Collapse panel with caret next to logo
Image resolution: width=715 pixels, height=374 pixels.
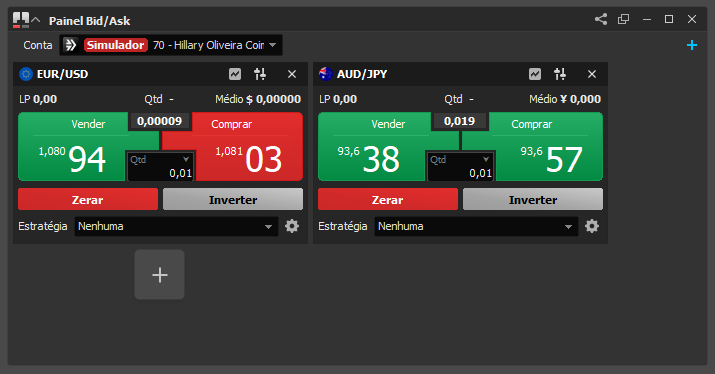(36, 20)
